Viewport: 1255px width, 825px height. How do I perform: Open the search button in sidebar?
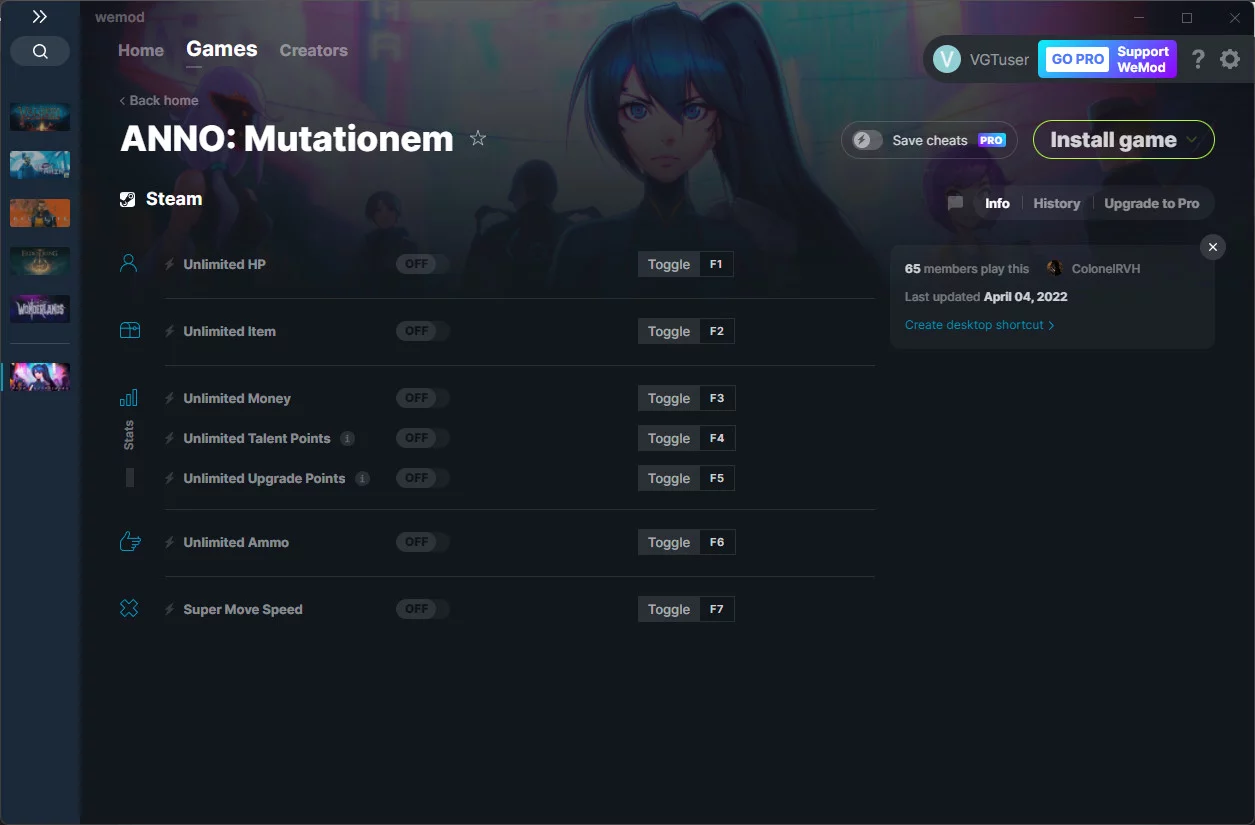(x=40, y=51)
